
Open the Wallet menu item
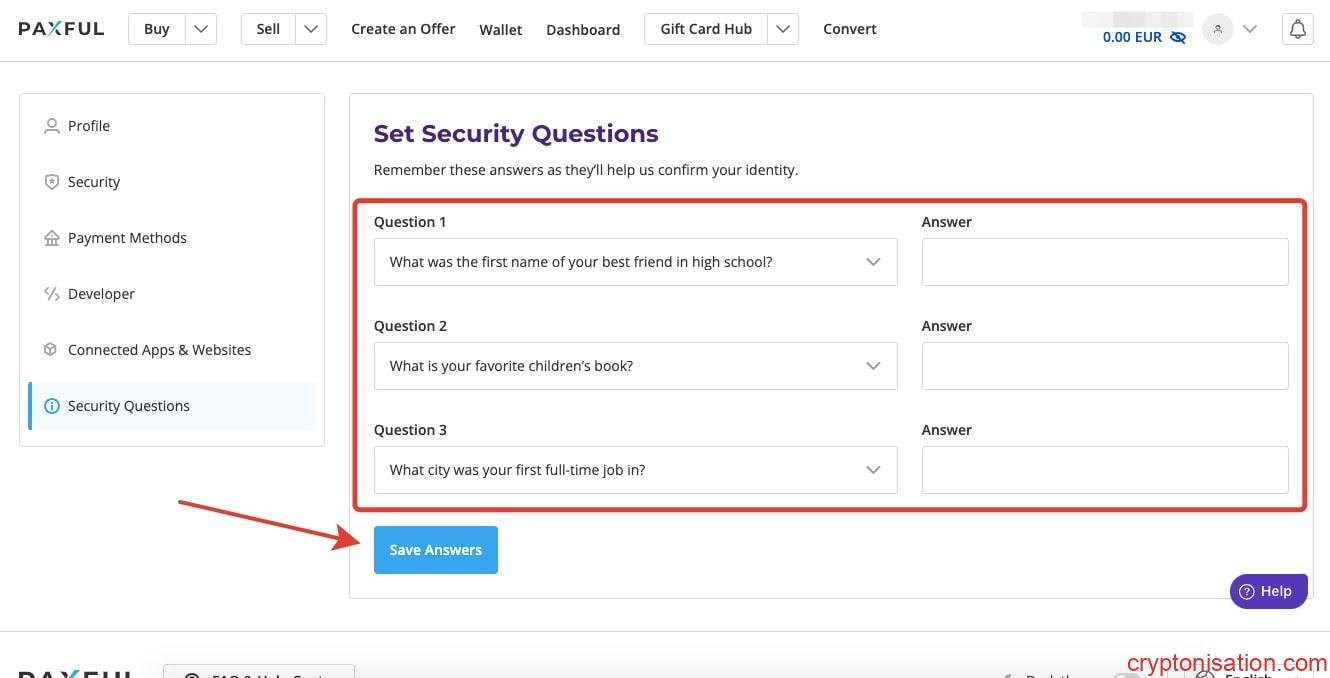(500, 30)
